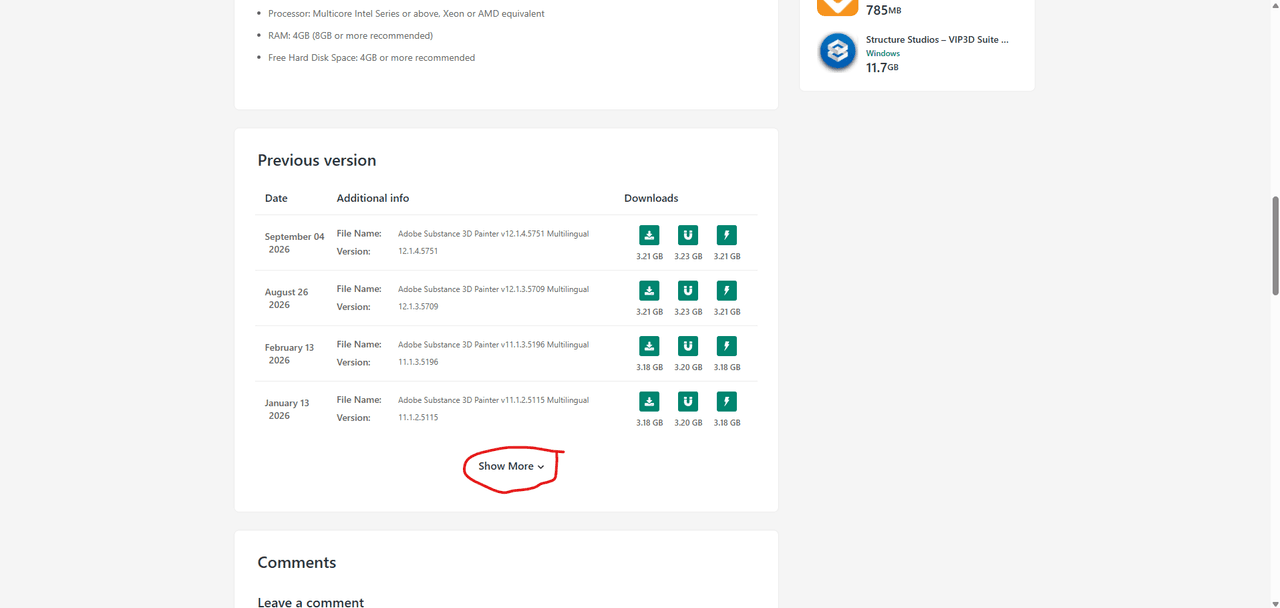The image size is (1280, 608).
Task: Click the date September 04 2026
Action: click(294, 243)
